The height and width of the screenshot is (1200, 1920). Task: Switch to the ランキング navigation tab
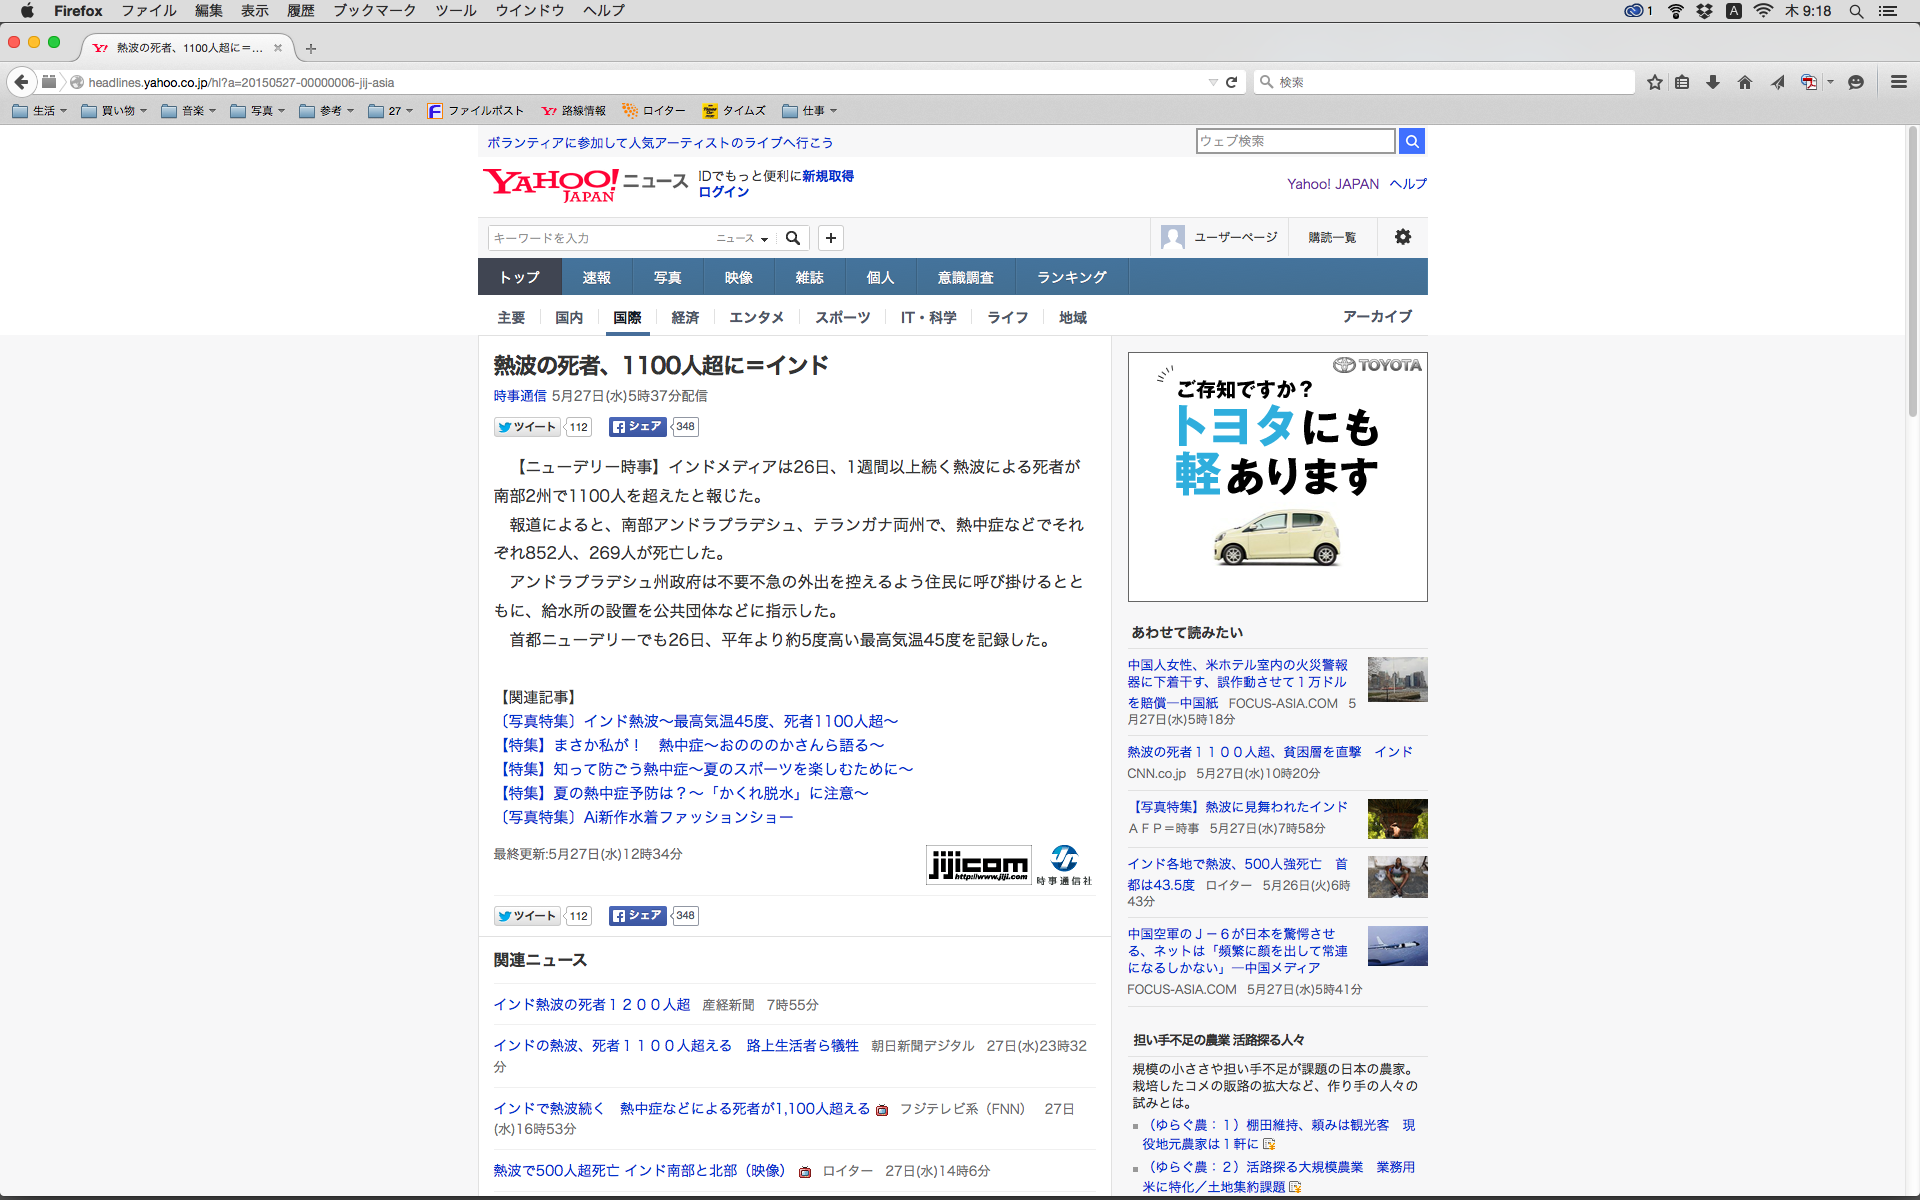click(1071, 277)
